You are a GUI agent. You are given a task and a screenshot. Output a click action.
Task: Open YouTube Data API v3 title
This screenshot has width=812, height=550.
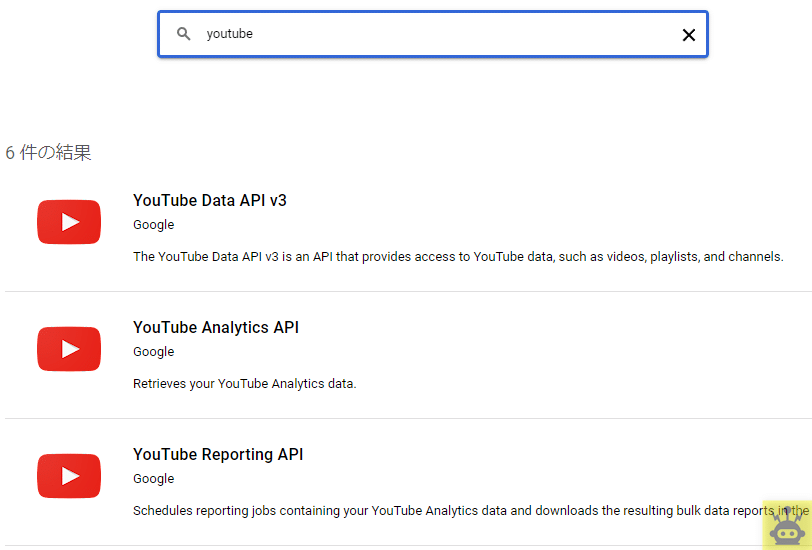click(x=210, y=200)
